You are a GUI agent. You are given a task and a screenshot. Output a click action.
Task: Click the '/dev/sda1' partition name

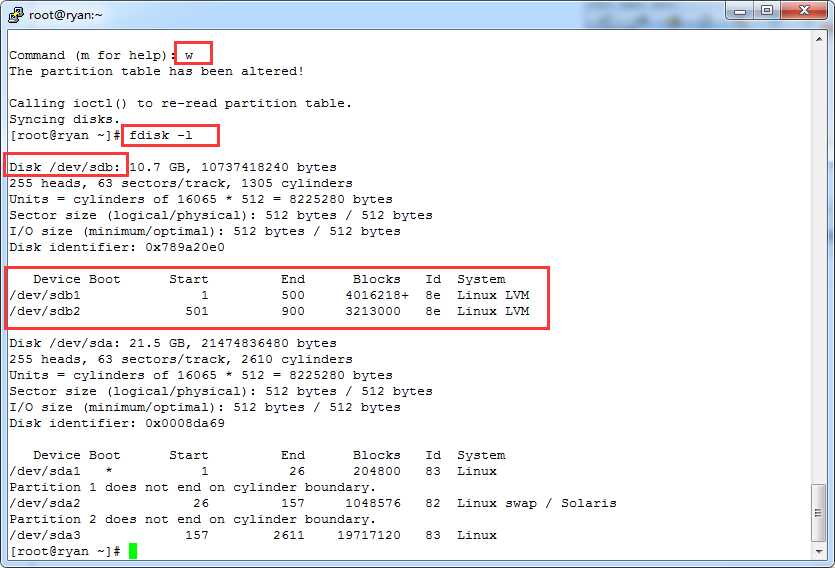click(45, 471)
